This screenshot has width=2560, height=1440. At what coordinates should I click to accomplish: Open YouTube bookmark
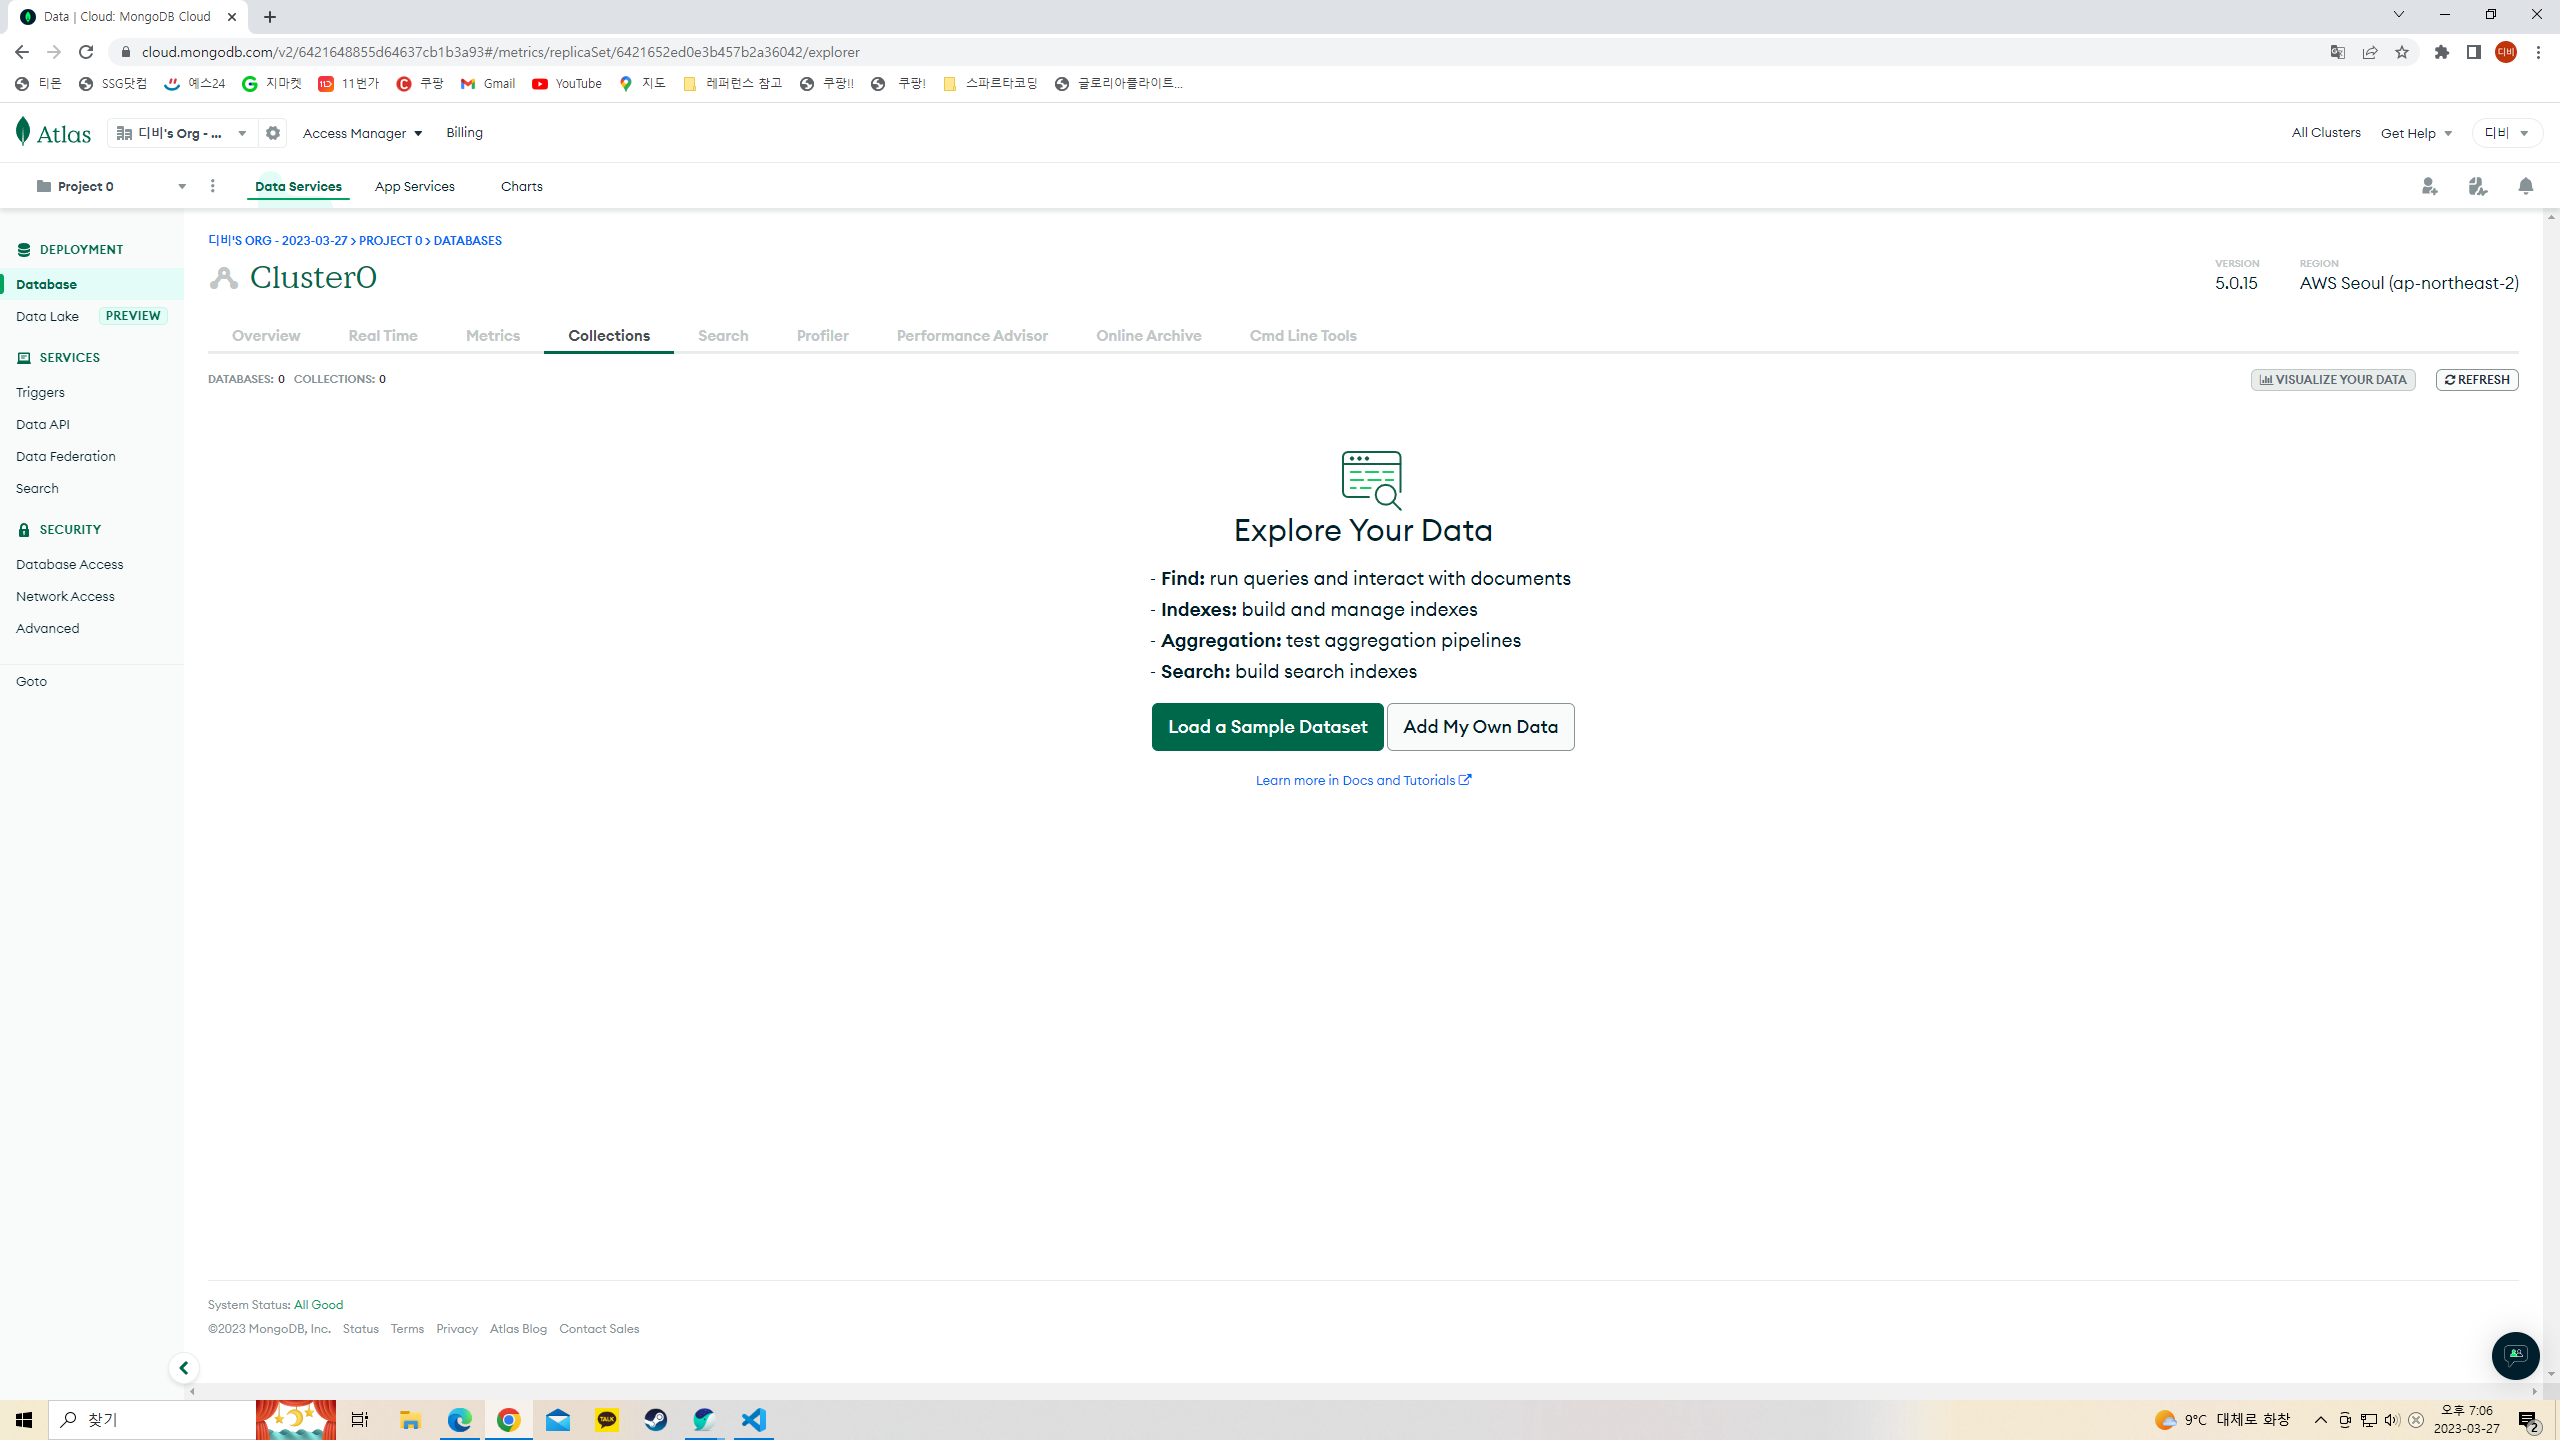tap(567, 84)
